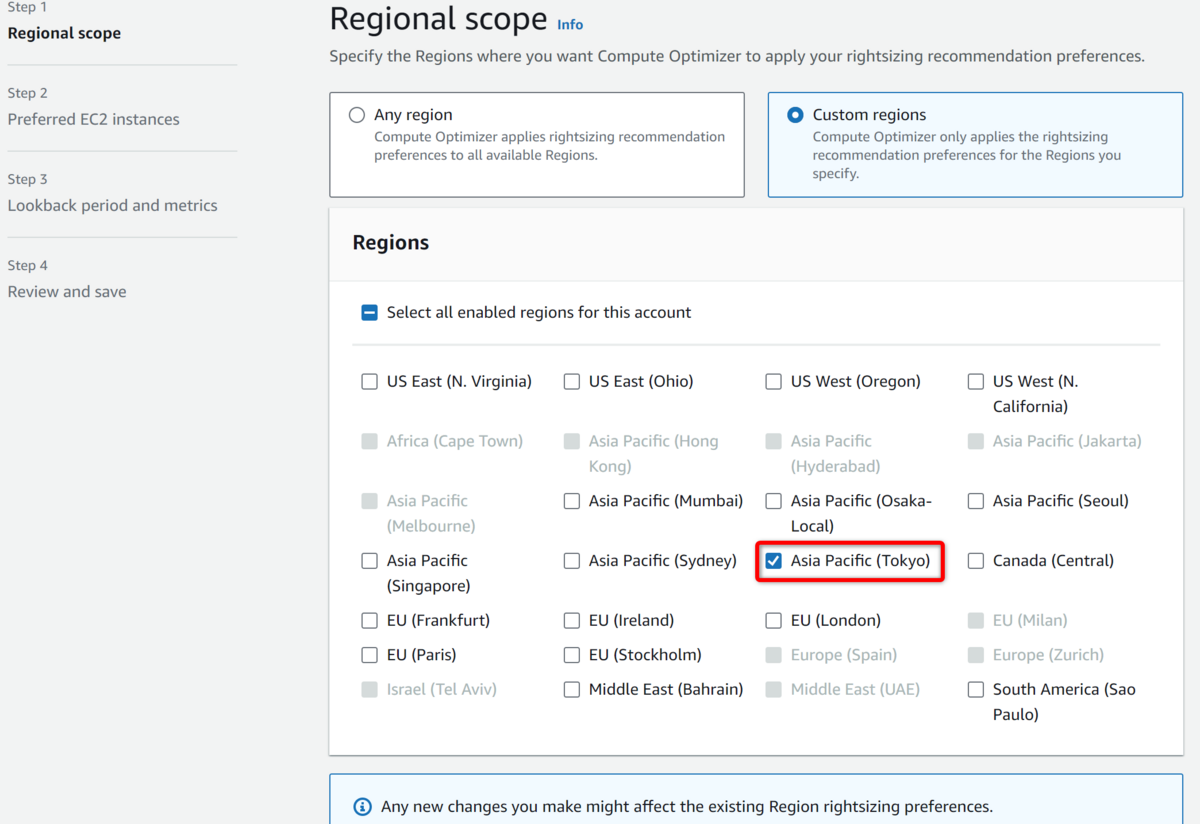Click the disabled Asia Pacific (Jakarta) checkbox
The width and height of the screenshot is (1200, 824).
tap(975, 441)
